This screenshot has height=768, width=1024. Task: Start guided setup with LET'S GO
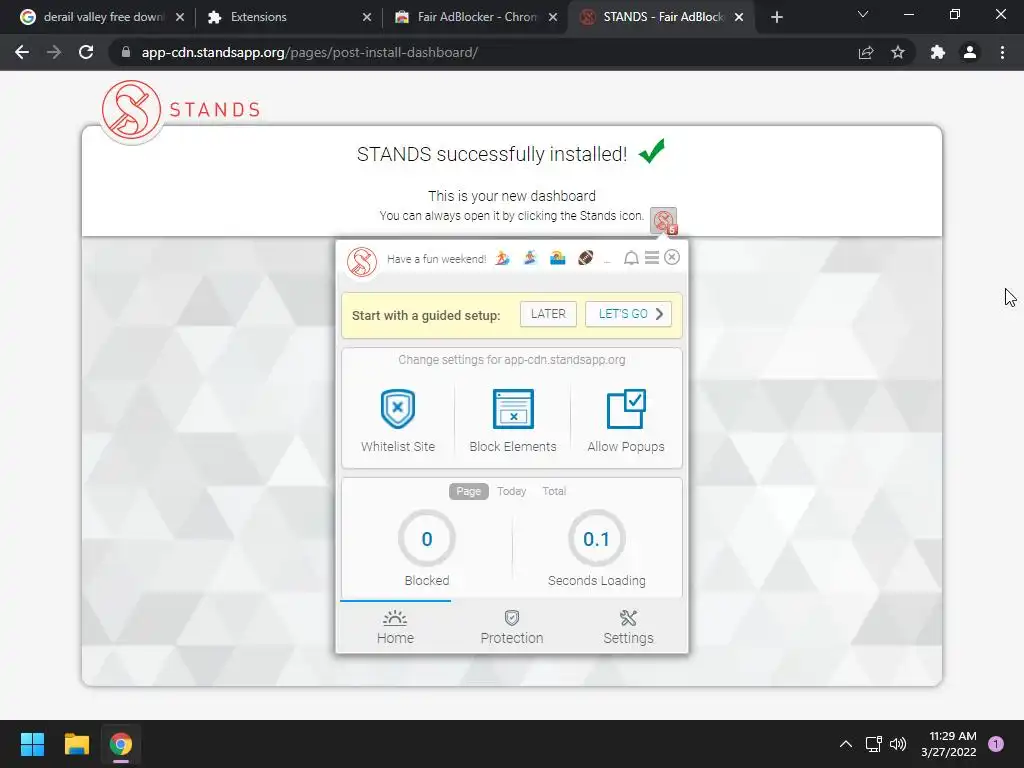628,314
